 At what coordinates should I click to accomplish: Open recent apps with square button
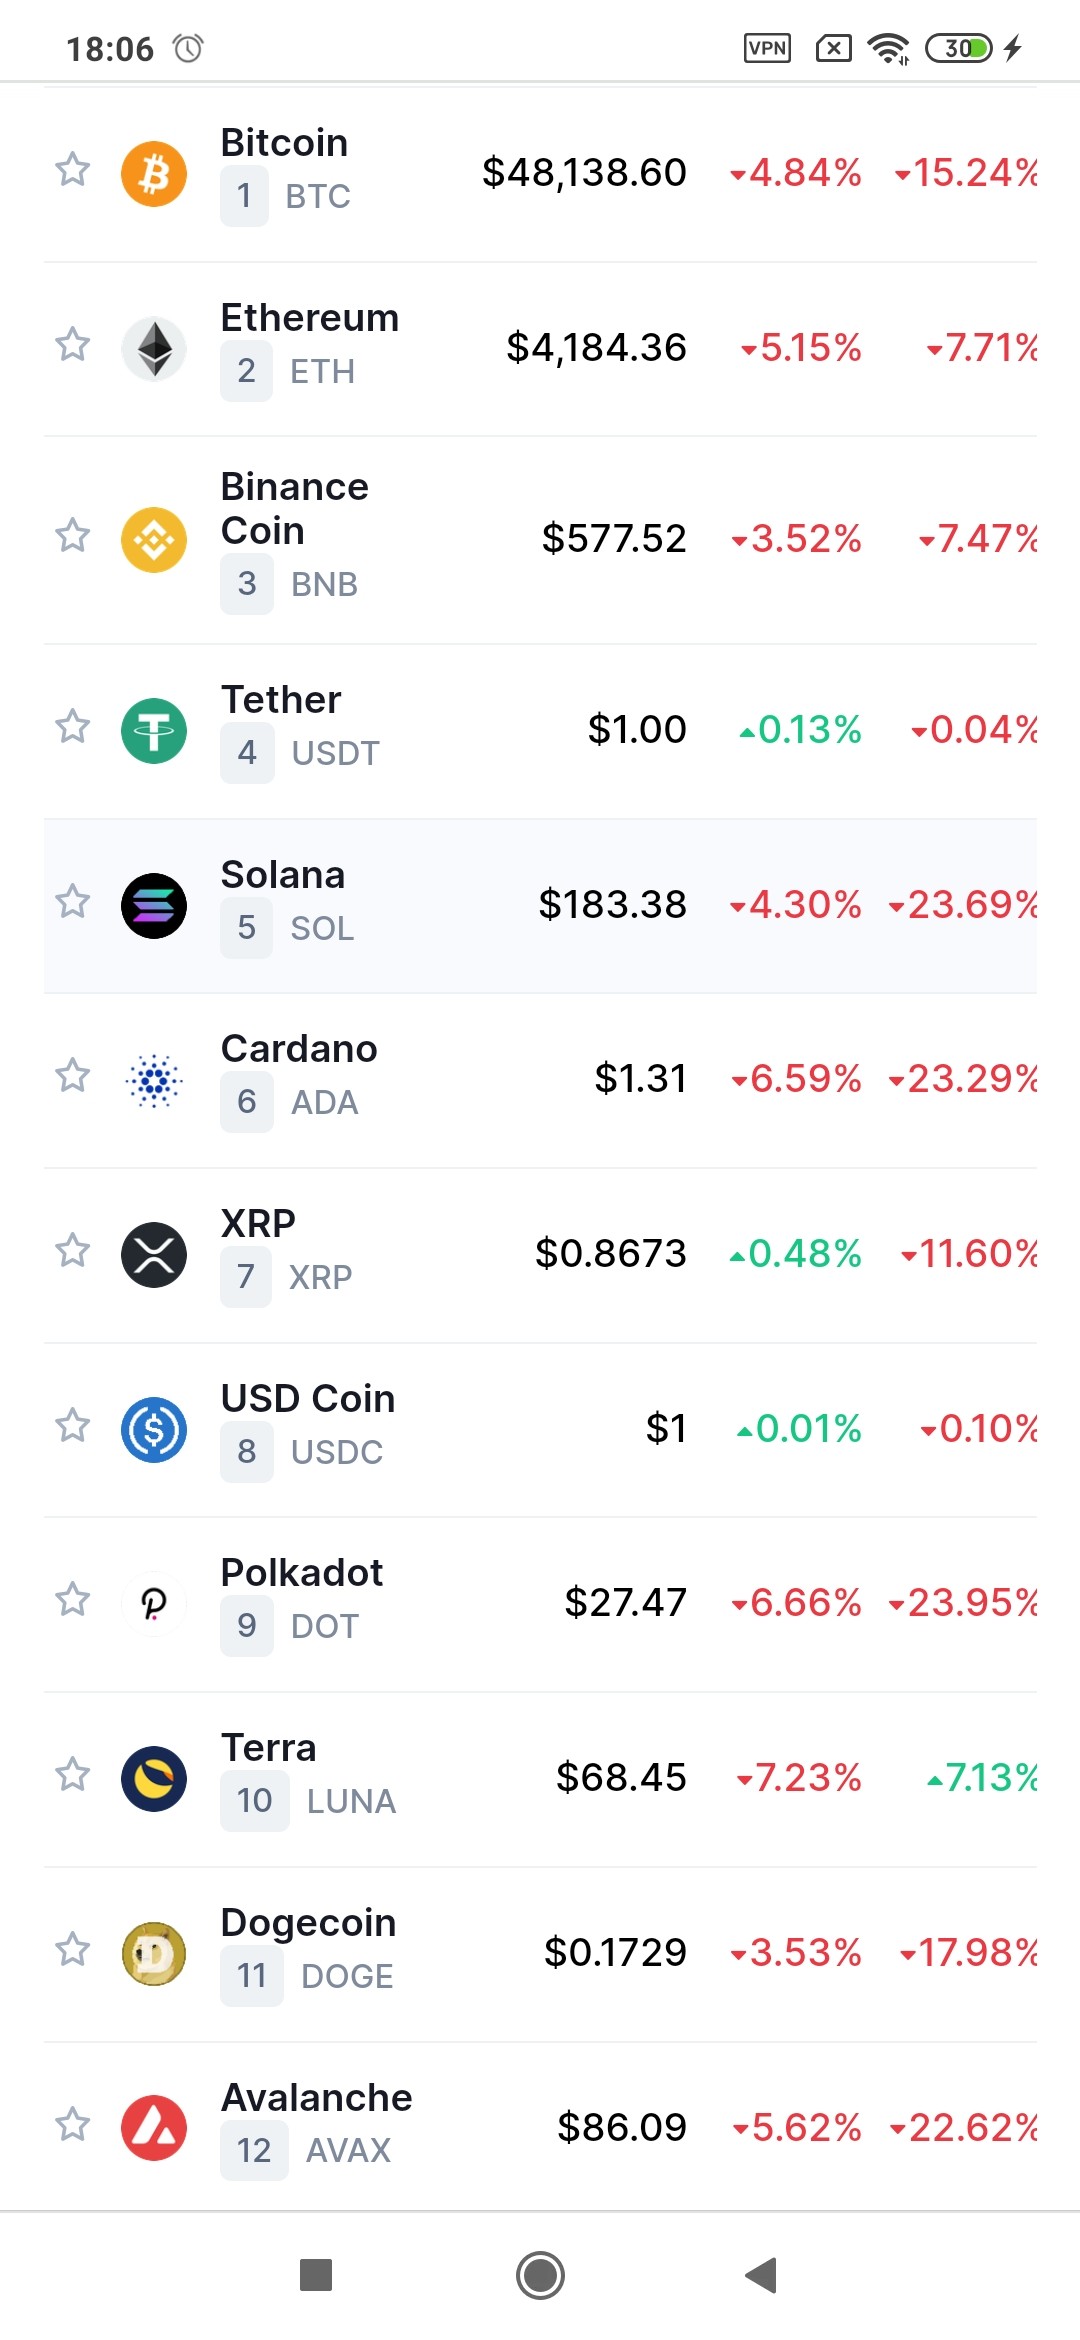coord(316,2275)
